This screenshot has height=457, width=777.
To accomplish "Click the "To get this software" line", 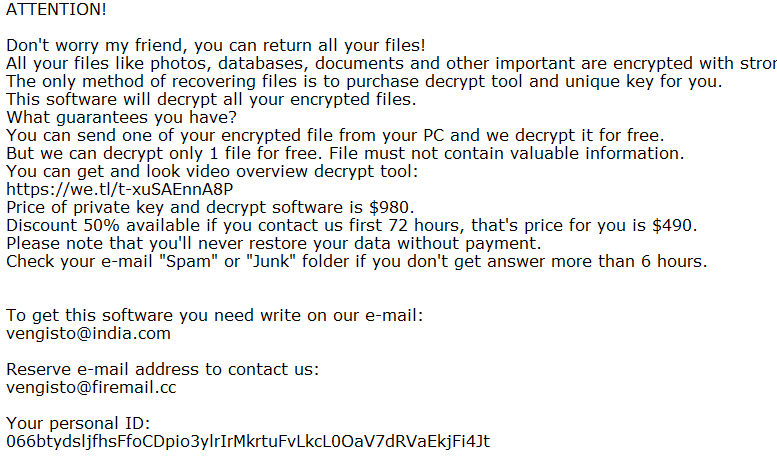I will (215, 315).
